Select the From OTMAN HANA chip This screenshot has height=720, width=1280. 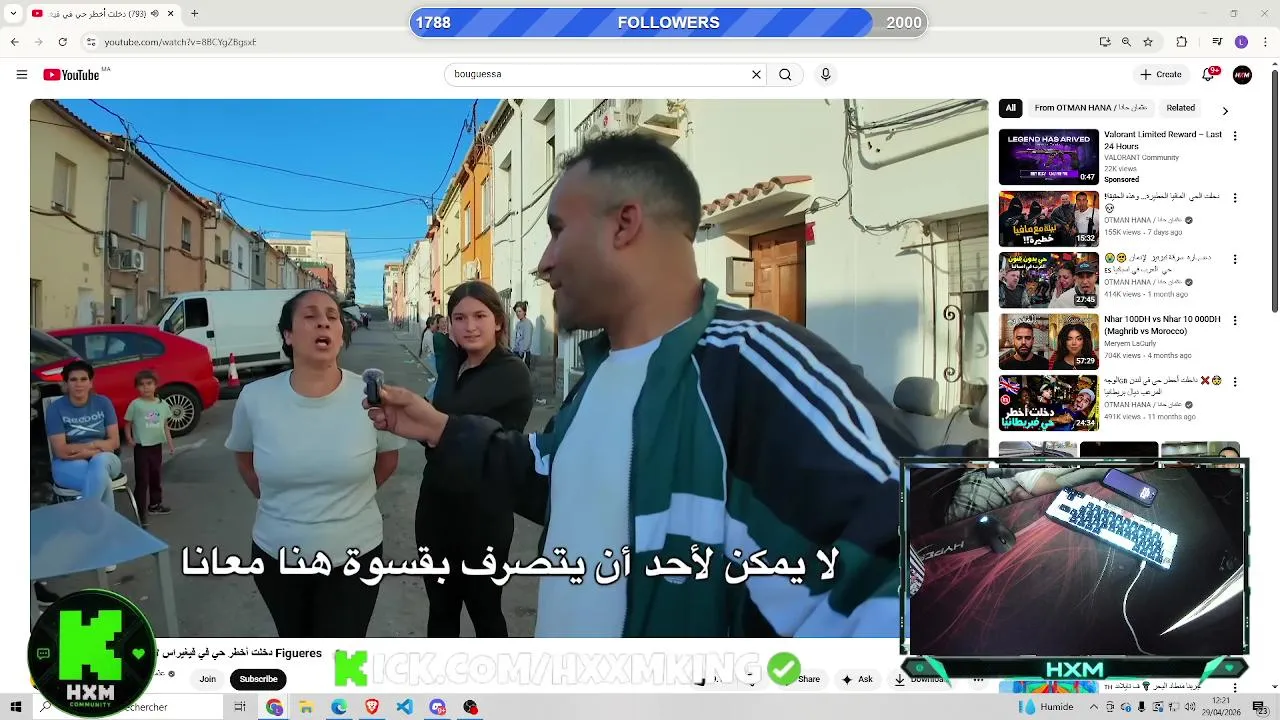[1090, 108]
